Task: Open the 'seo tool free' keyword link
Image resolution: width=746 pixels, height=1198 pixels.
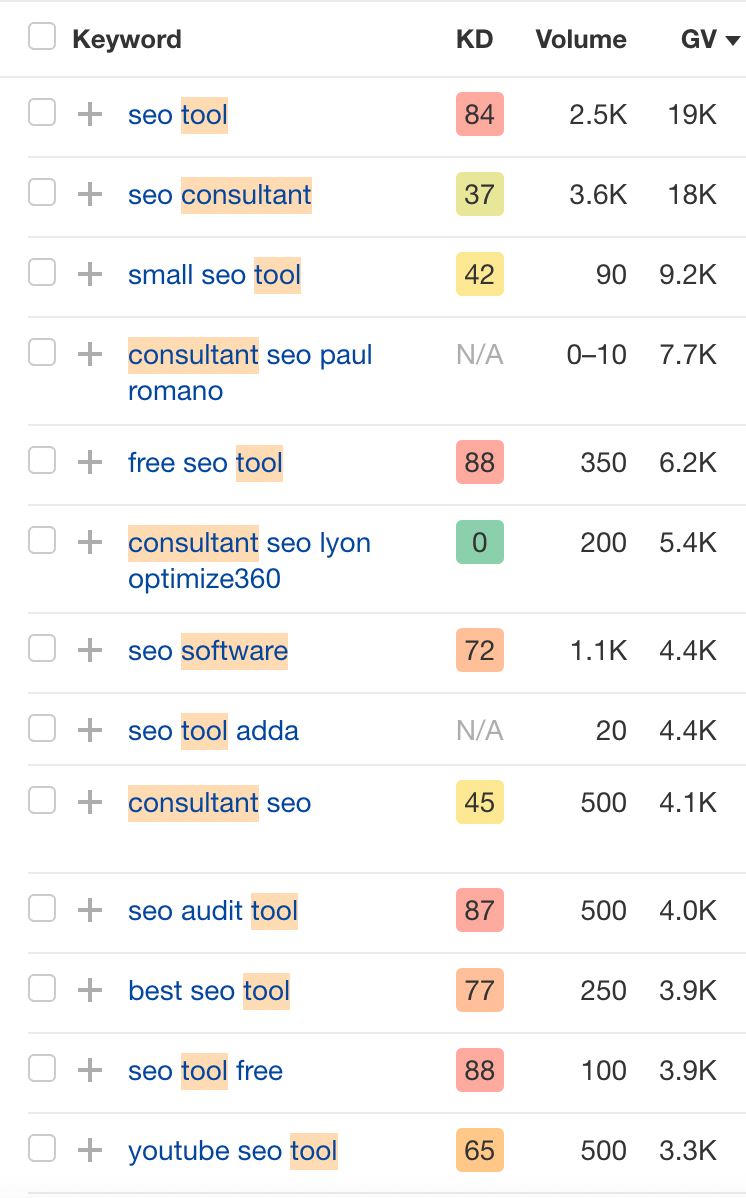Action: (204, 1070)
